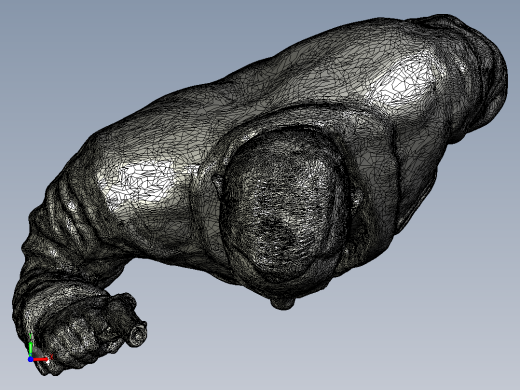This screenshot has height=390, width=520.
Task: Click the red X axis label
Action: point(52,357)
